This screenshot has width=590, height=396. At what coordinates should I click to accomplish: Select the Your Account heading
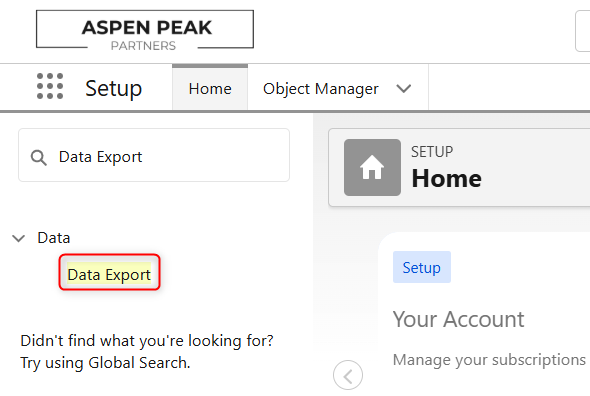[x=458, y=320]
